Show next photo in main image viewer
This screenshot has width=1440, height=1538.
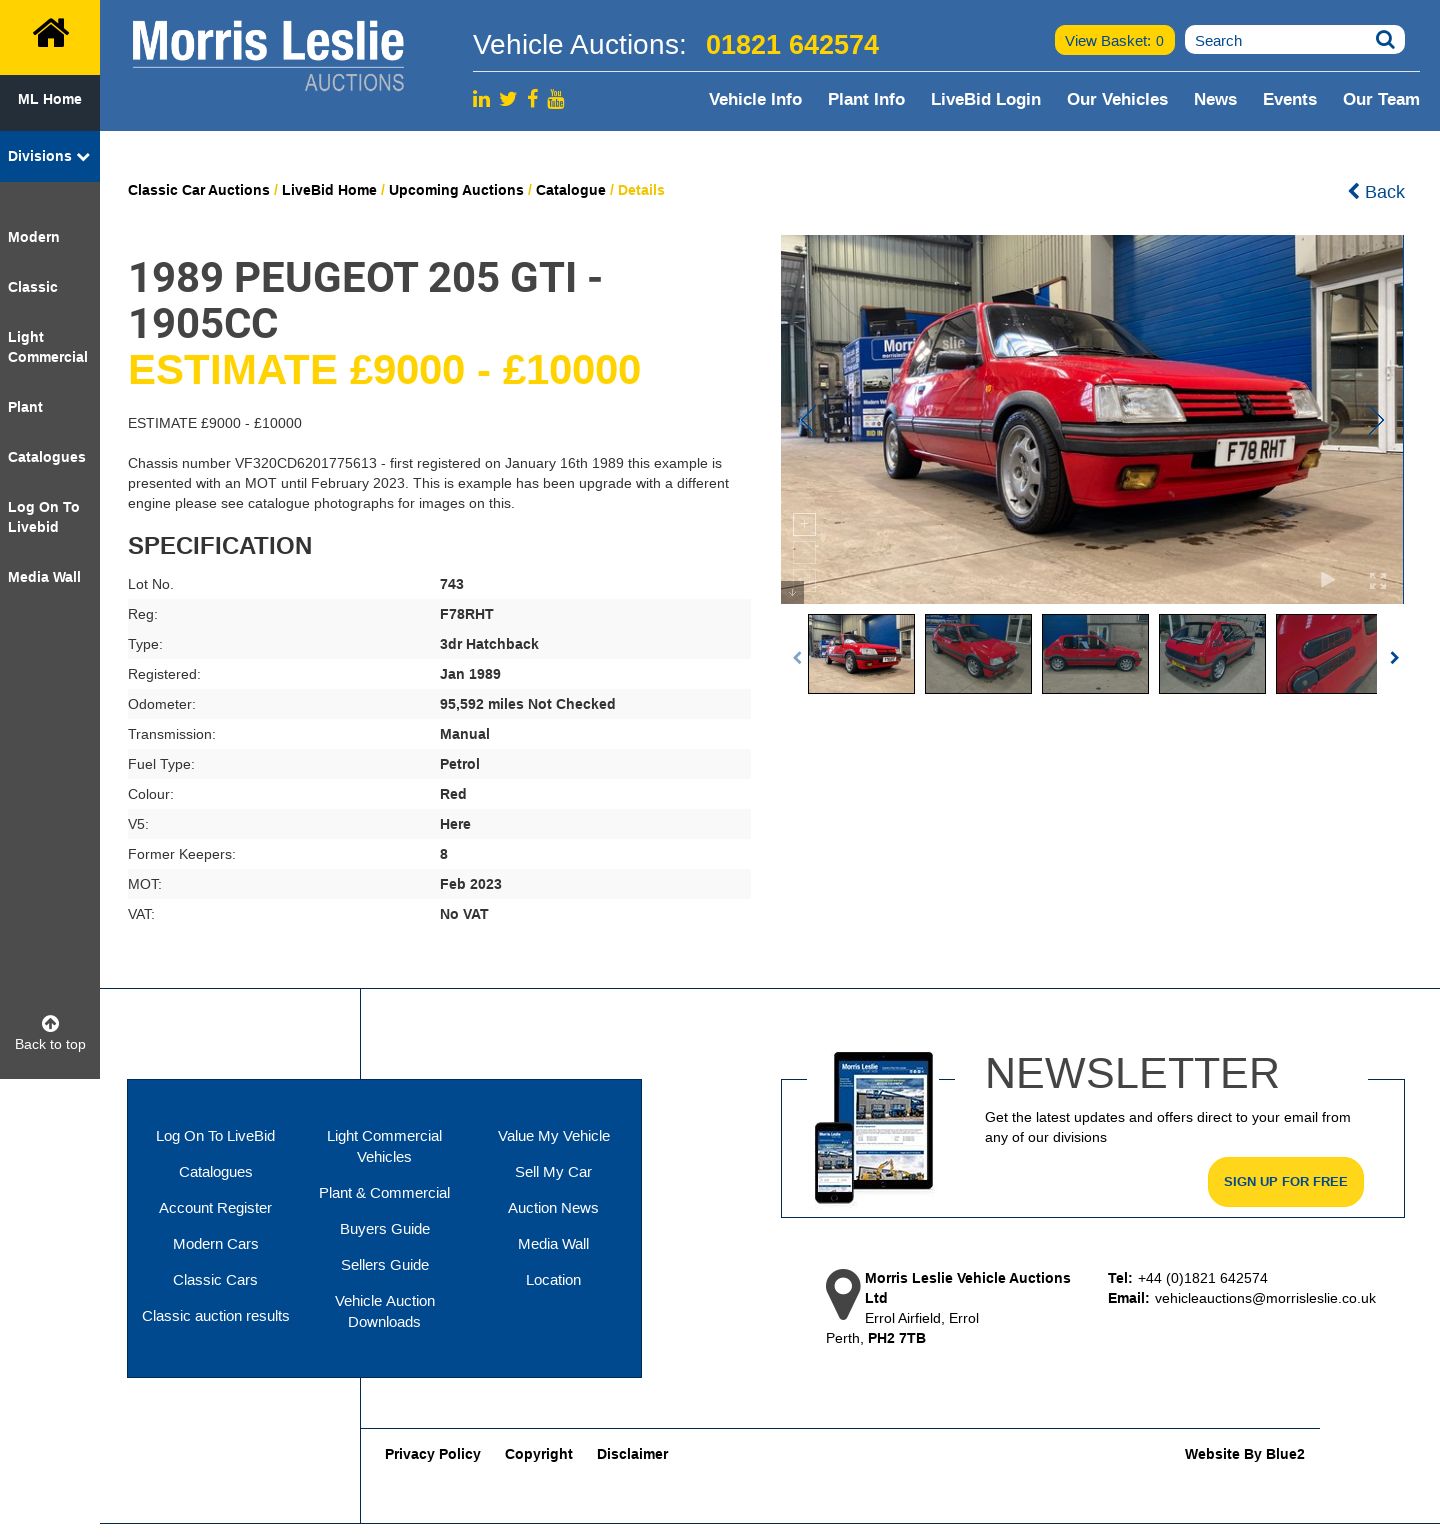click(x=1378, y=420)
